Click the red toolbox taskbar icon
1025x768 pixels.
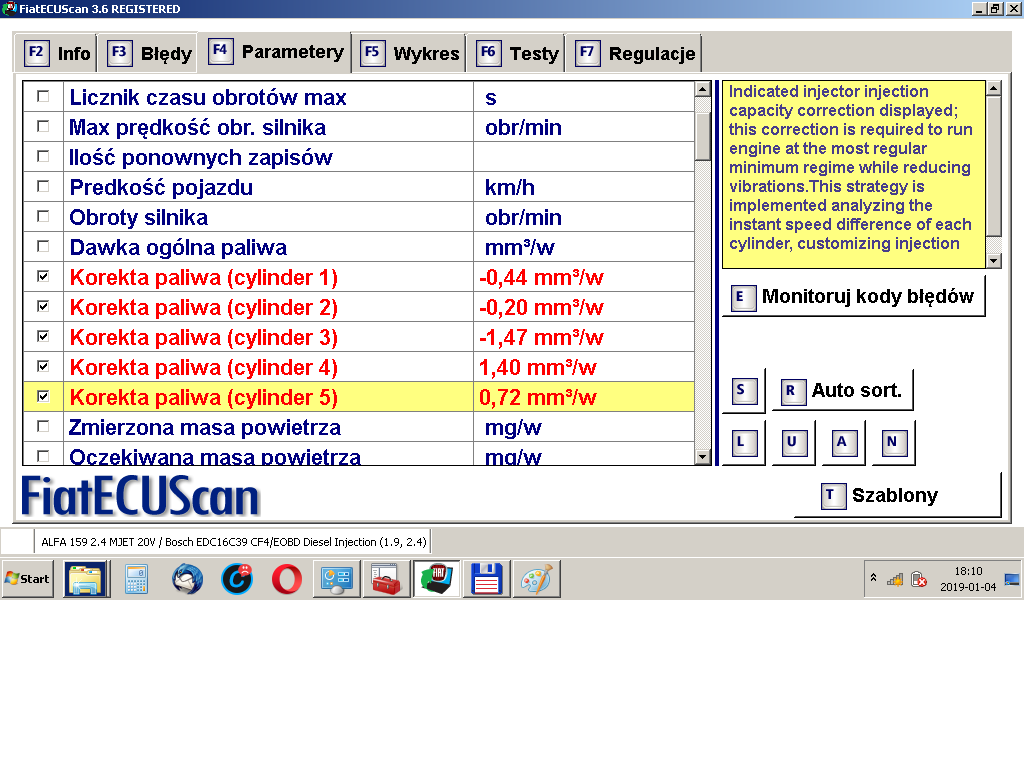click(x=386, y=579)
